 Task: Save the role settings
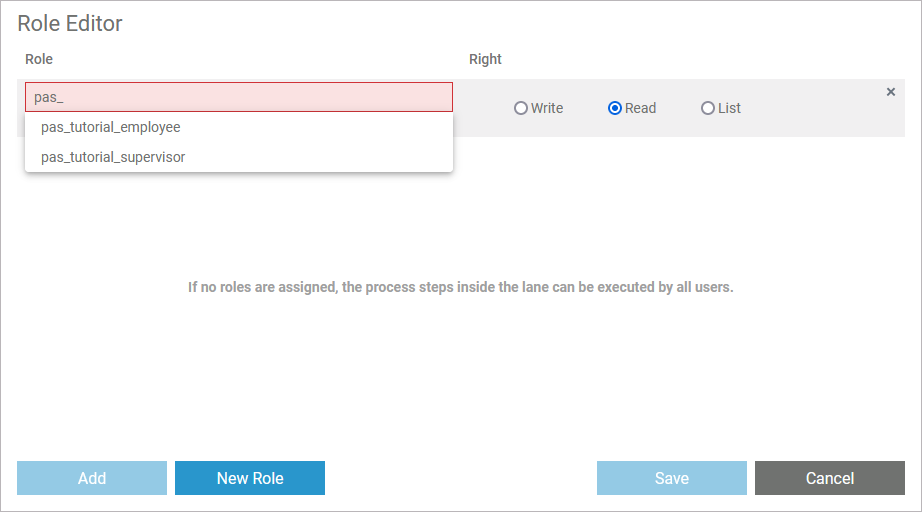pyautogui.click(x=672, y=478)
